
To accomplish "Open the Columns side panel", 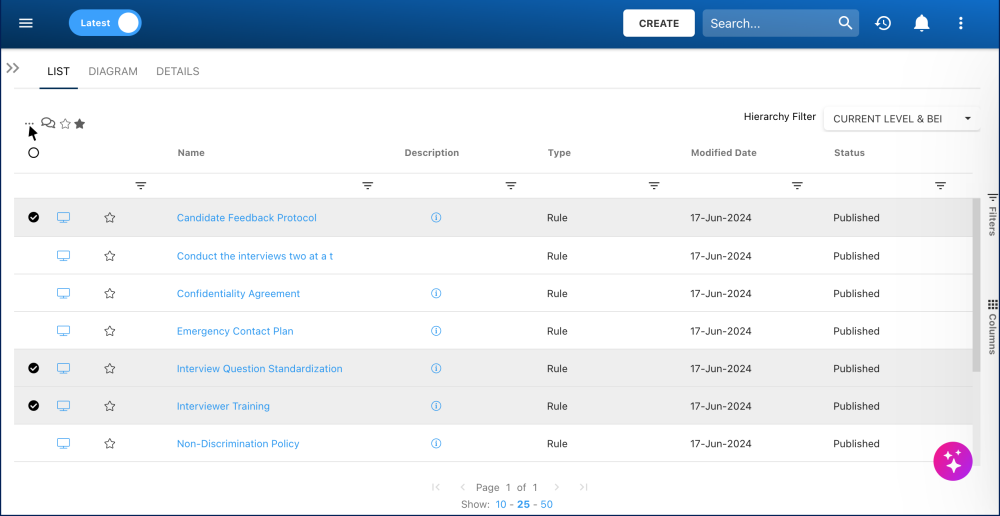I will click(992, 327).
